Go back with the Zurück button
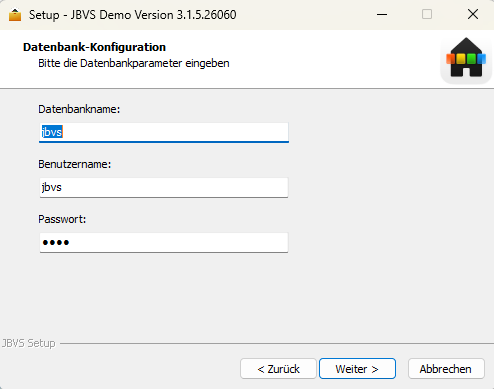 point(278,369)
